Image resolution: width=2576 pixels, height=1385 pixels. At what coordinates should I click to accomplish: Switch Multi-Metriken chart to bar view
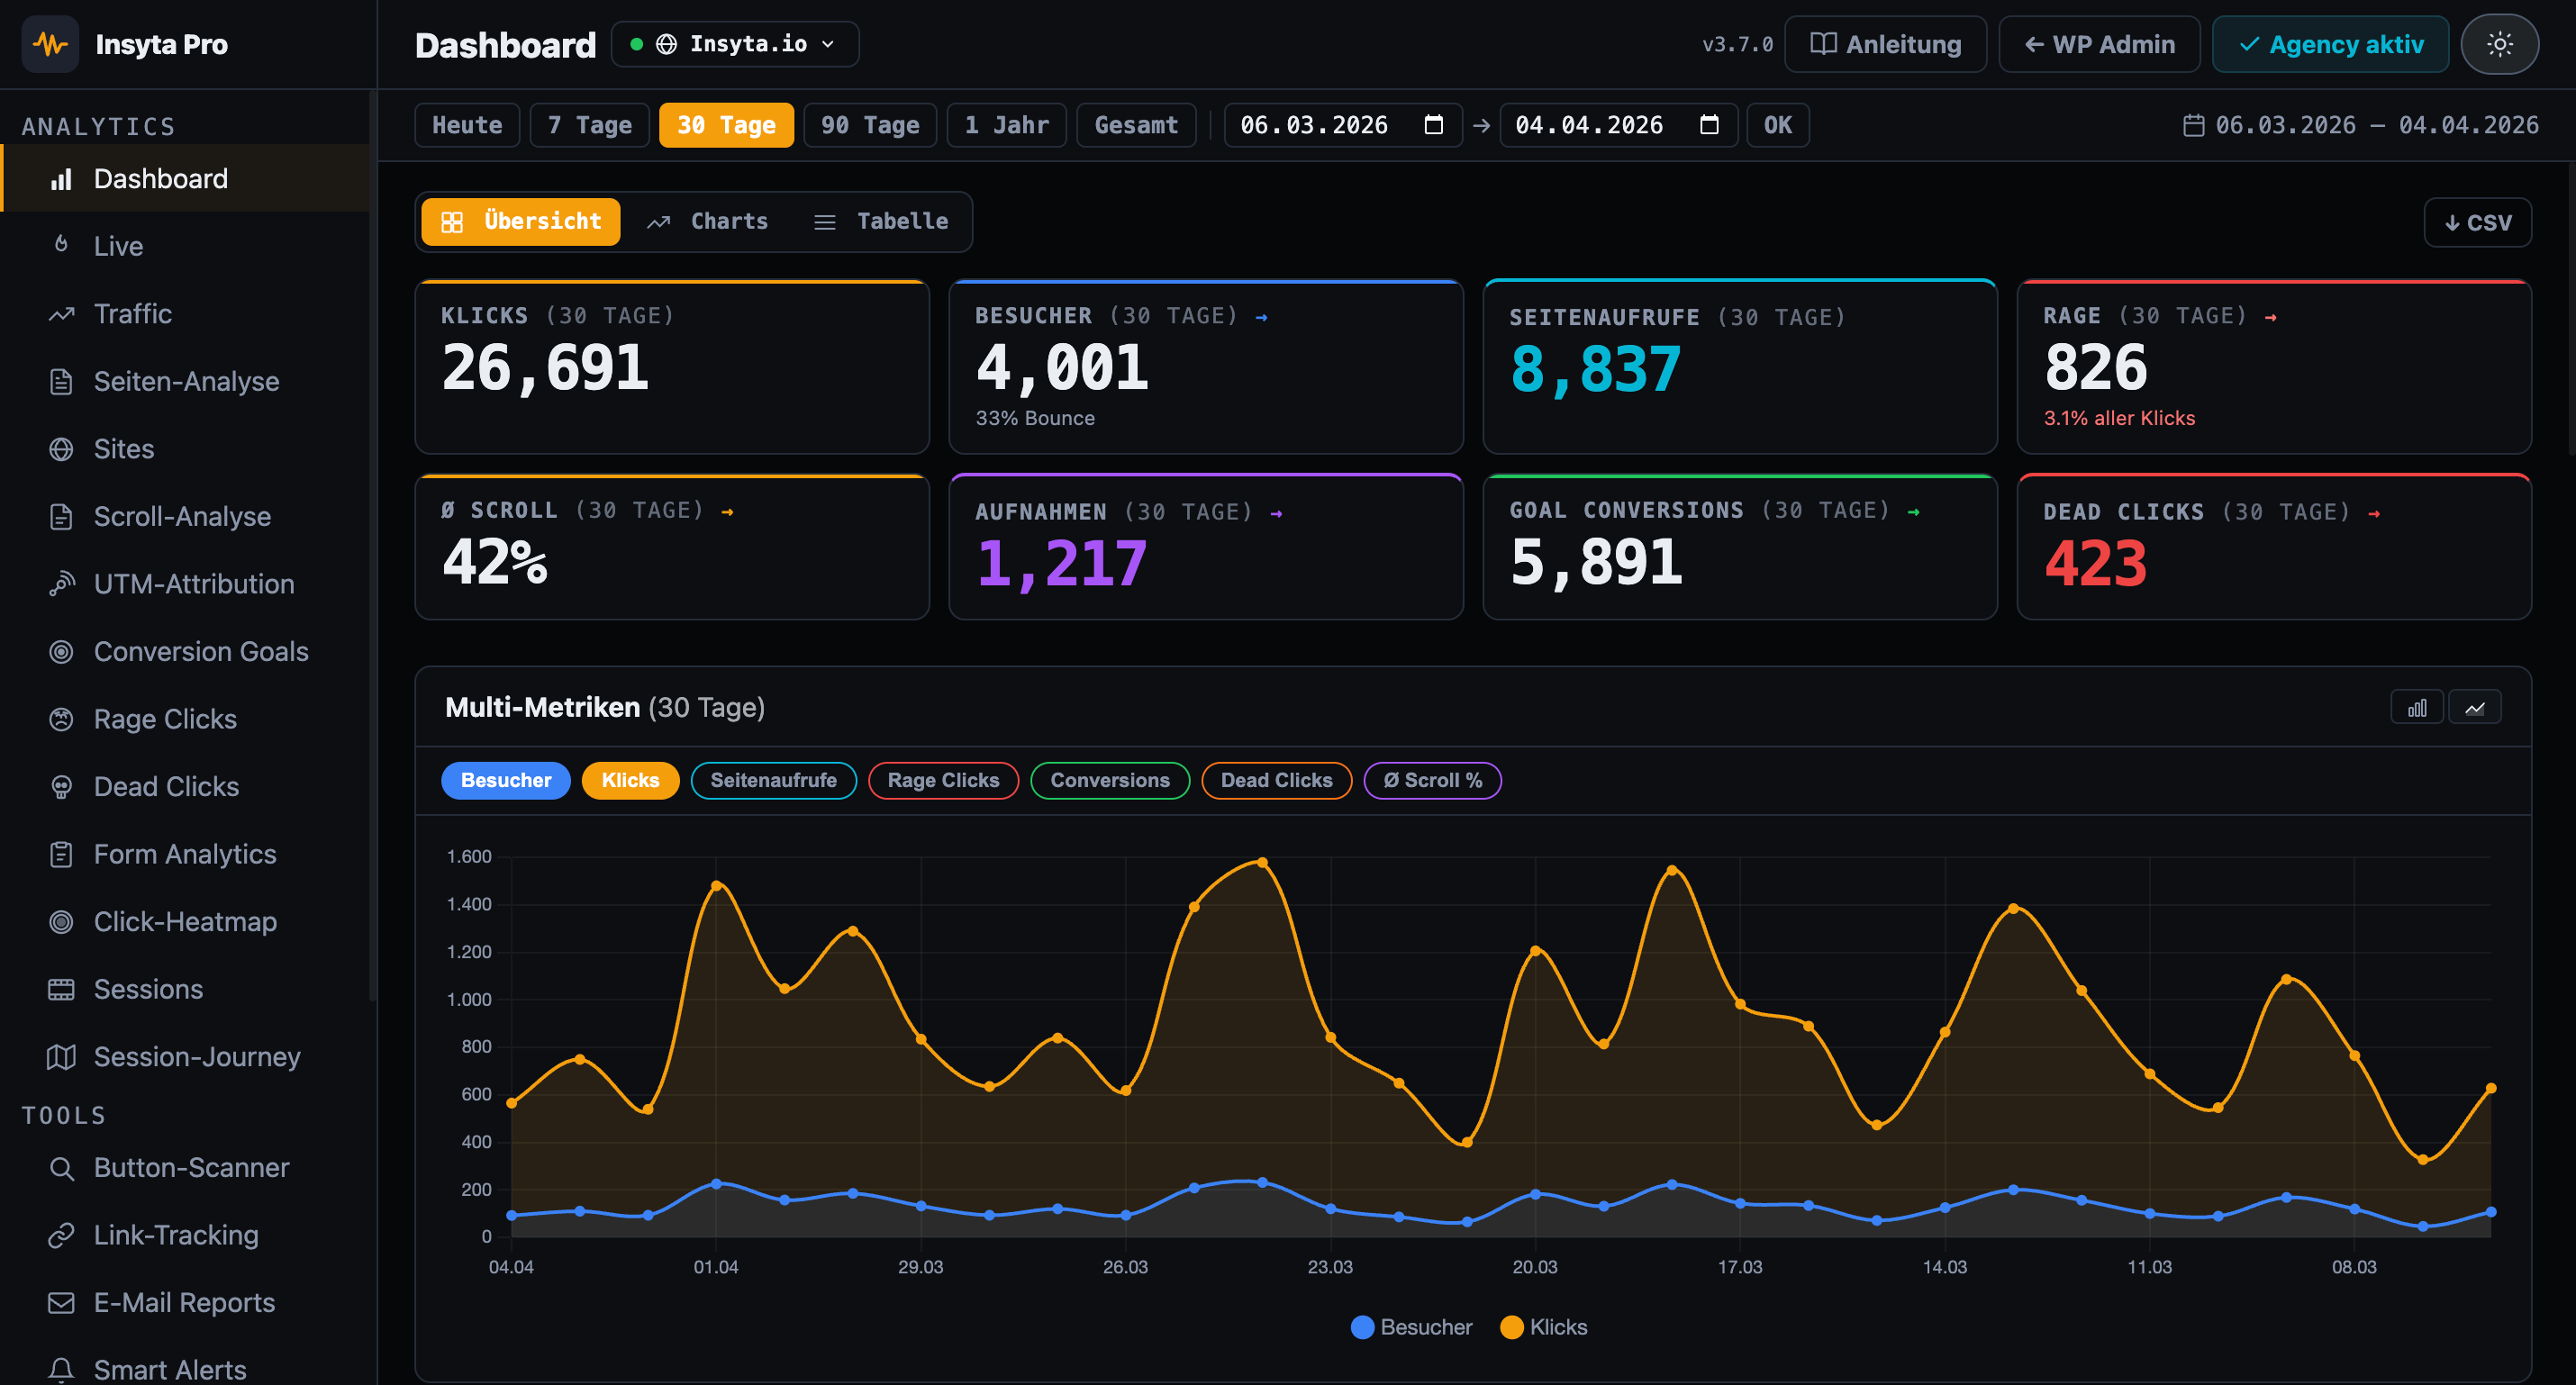[x=2417, y=706]
